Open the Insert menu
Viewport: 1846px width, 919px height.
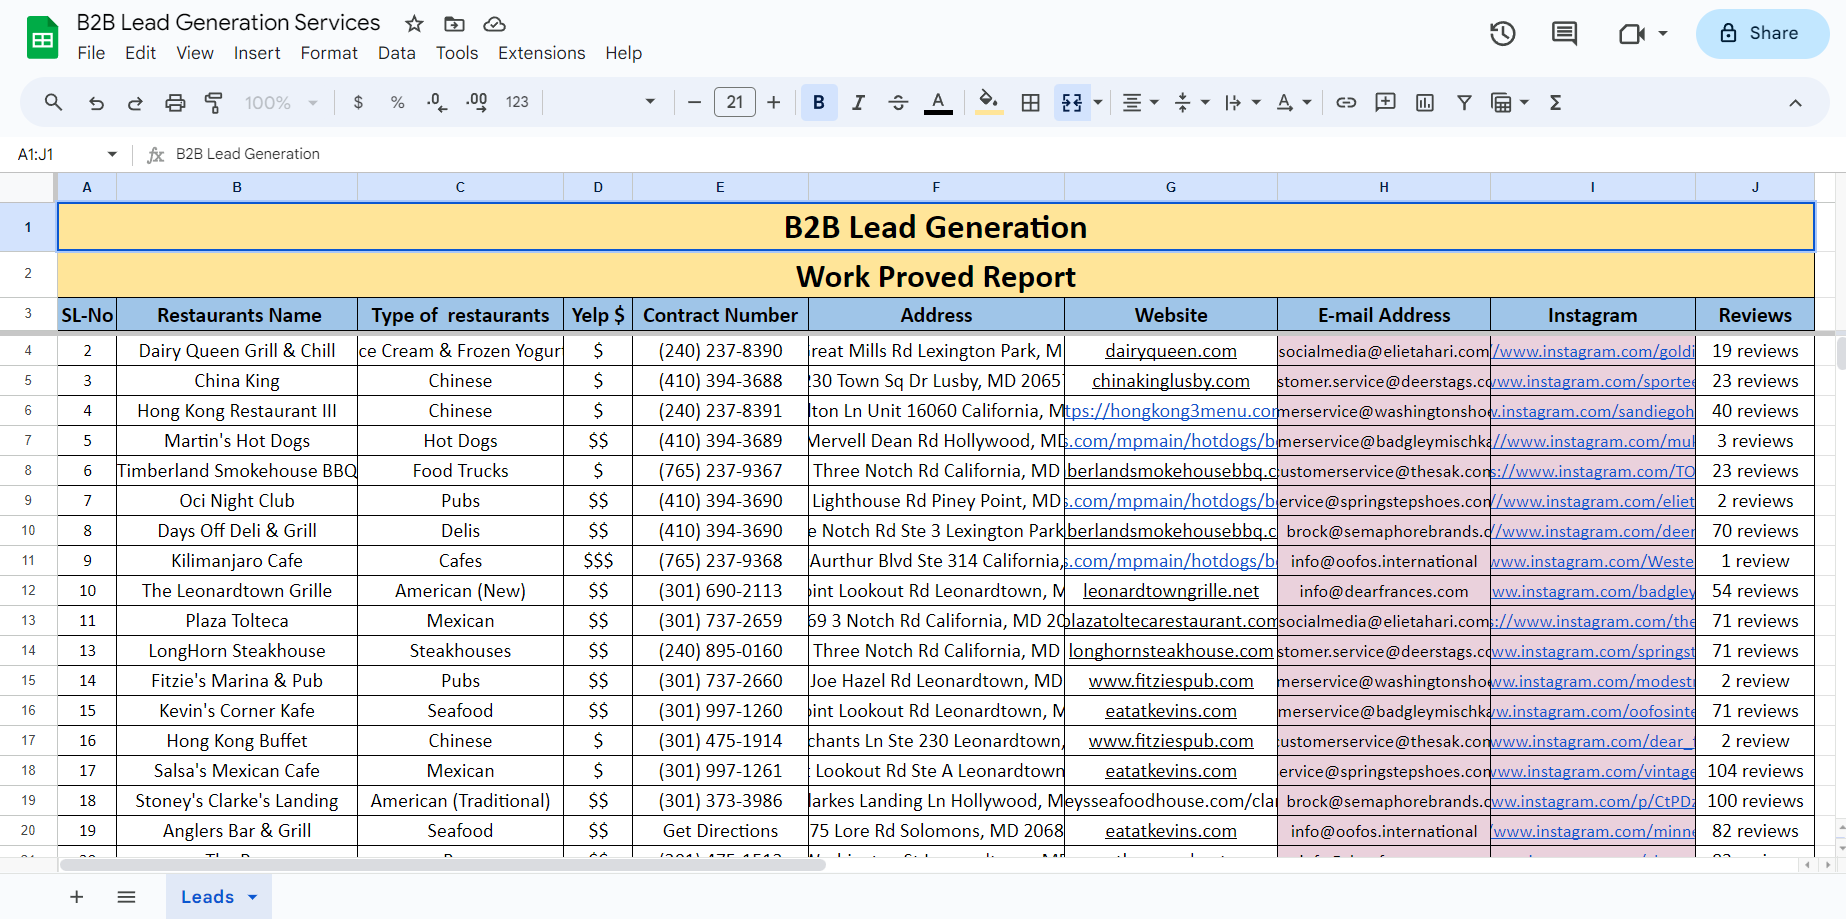pyautogui.click(x=257, y=53)
